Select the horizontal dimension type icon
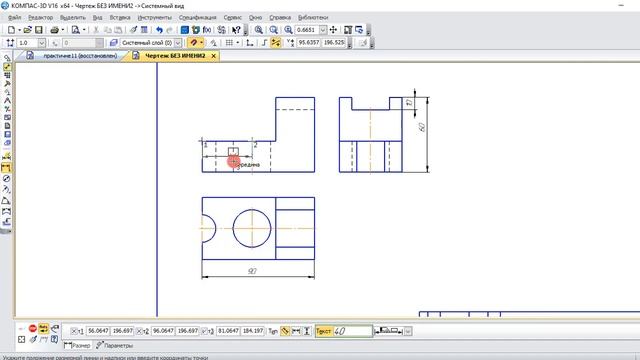 (296, 331)
